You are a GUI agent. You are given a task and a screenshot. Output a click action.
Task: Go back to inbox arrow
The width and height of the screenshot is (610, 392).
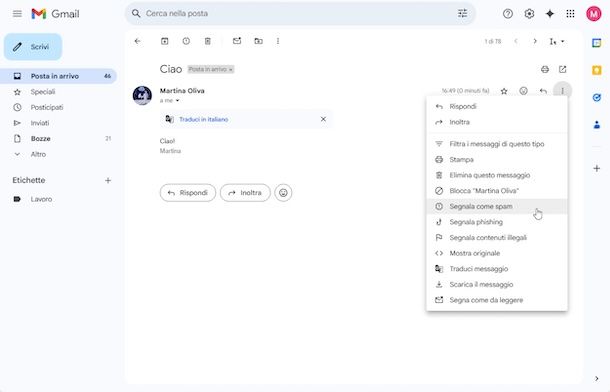[137, 41]
